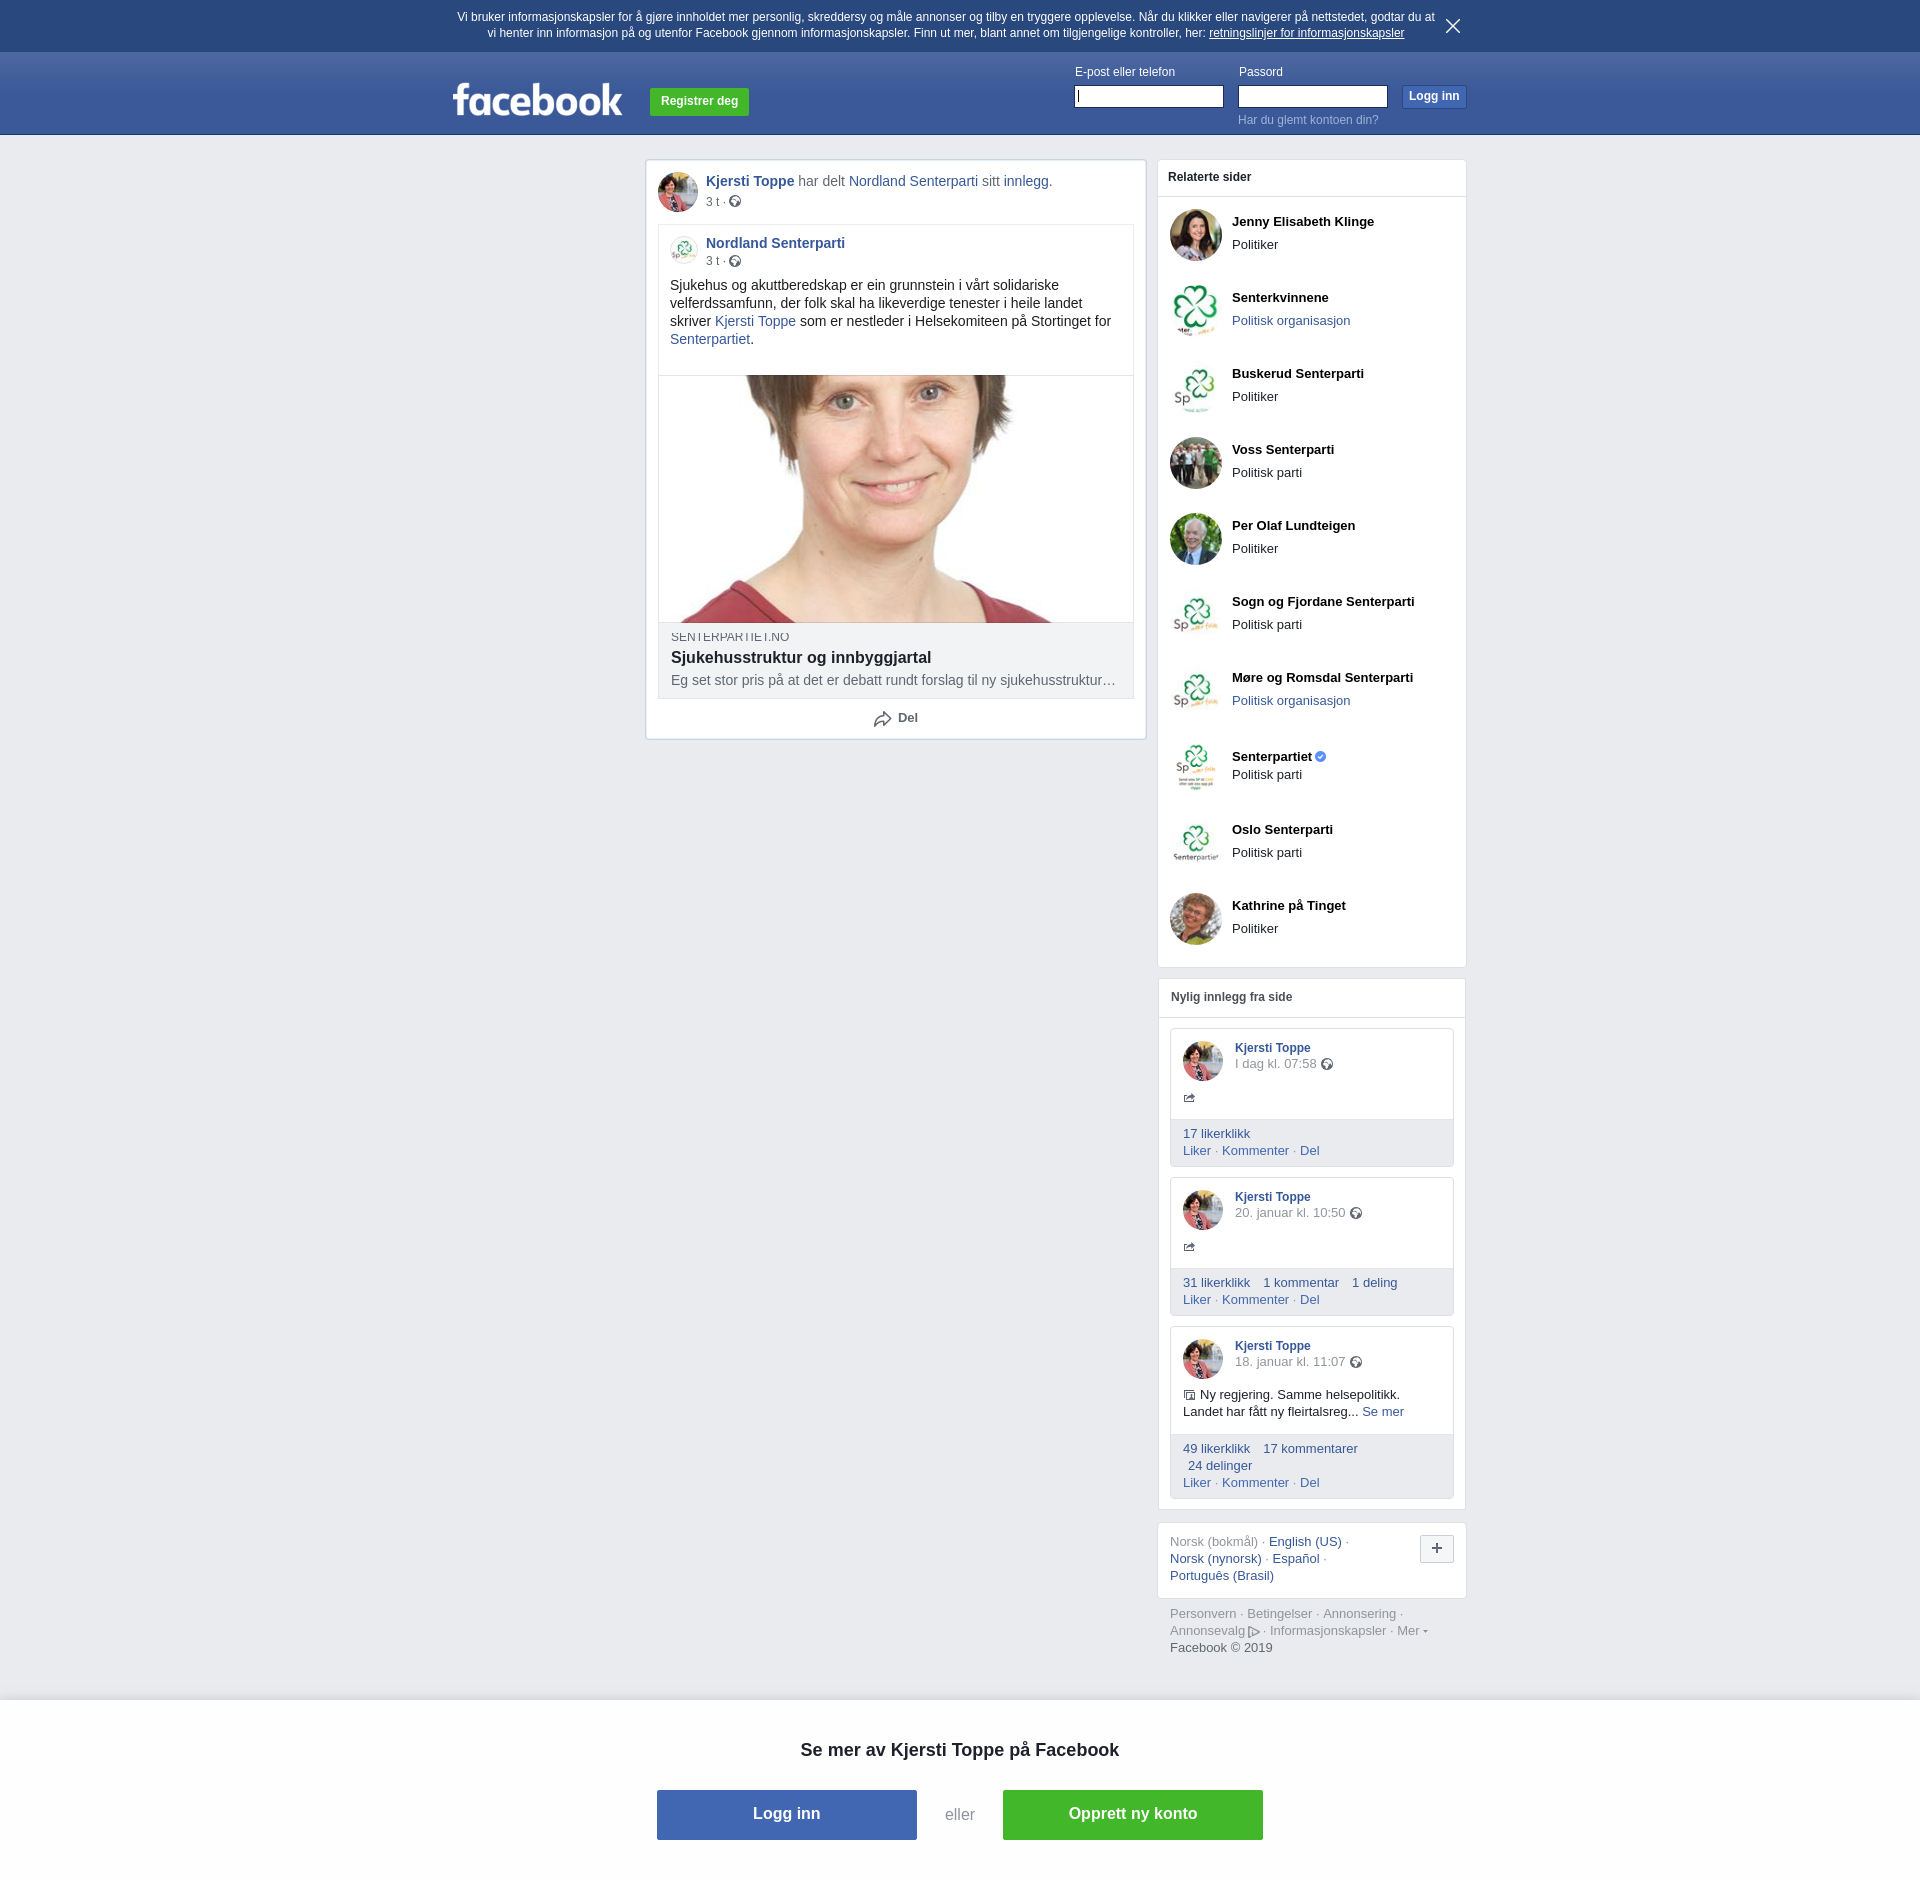Focus the 'E-post eller telefon' field
Viewport: 1920px width, 1880px height.
click(x=1149, y=96)
